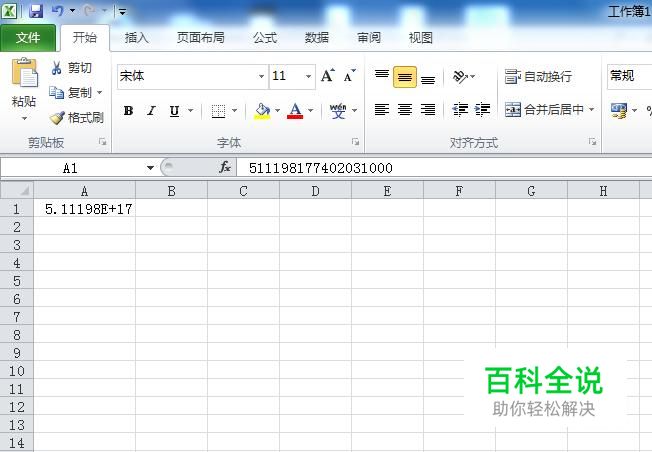
Task: Toggle Align Text Left
Action: coord(382,110)
